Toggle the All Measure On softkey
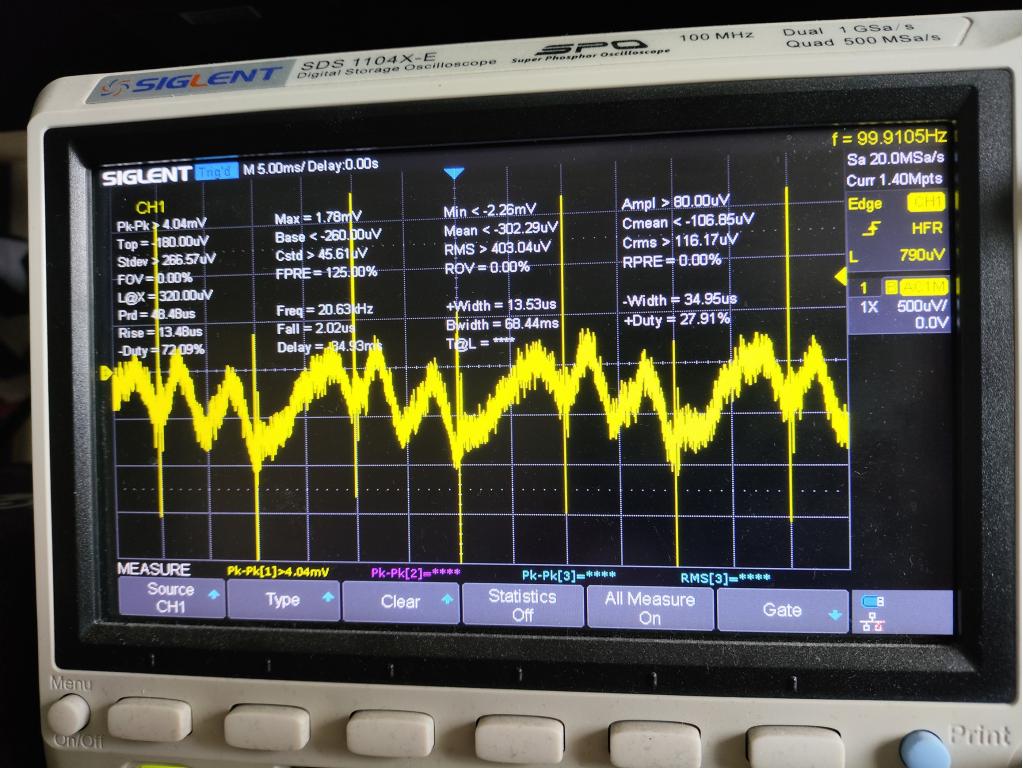Viewport: 1023px width, 768px height. (x=650, y=607)
